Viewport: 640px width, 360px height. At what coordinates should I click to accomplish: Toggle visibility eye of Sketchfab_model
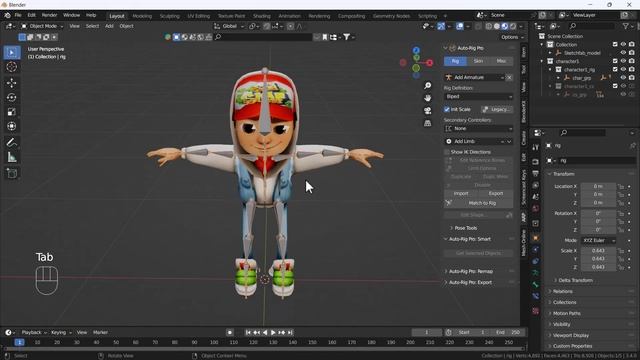coord(623,53)
